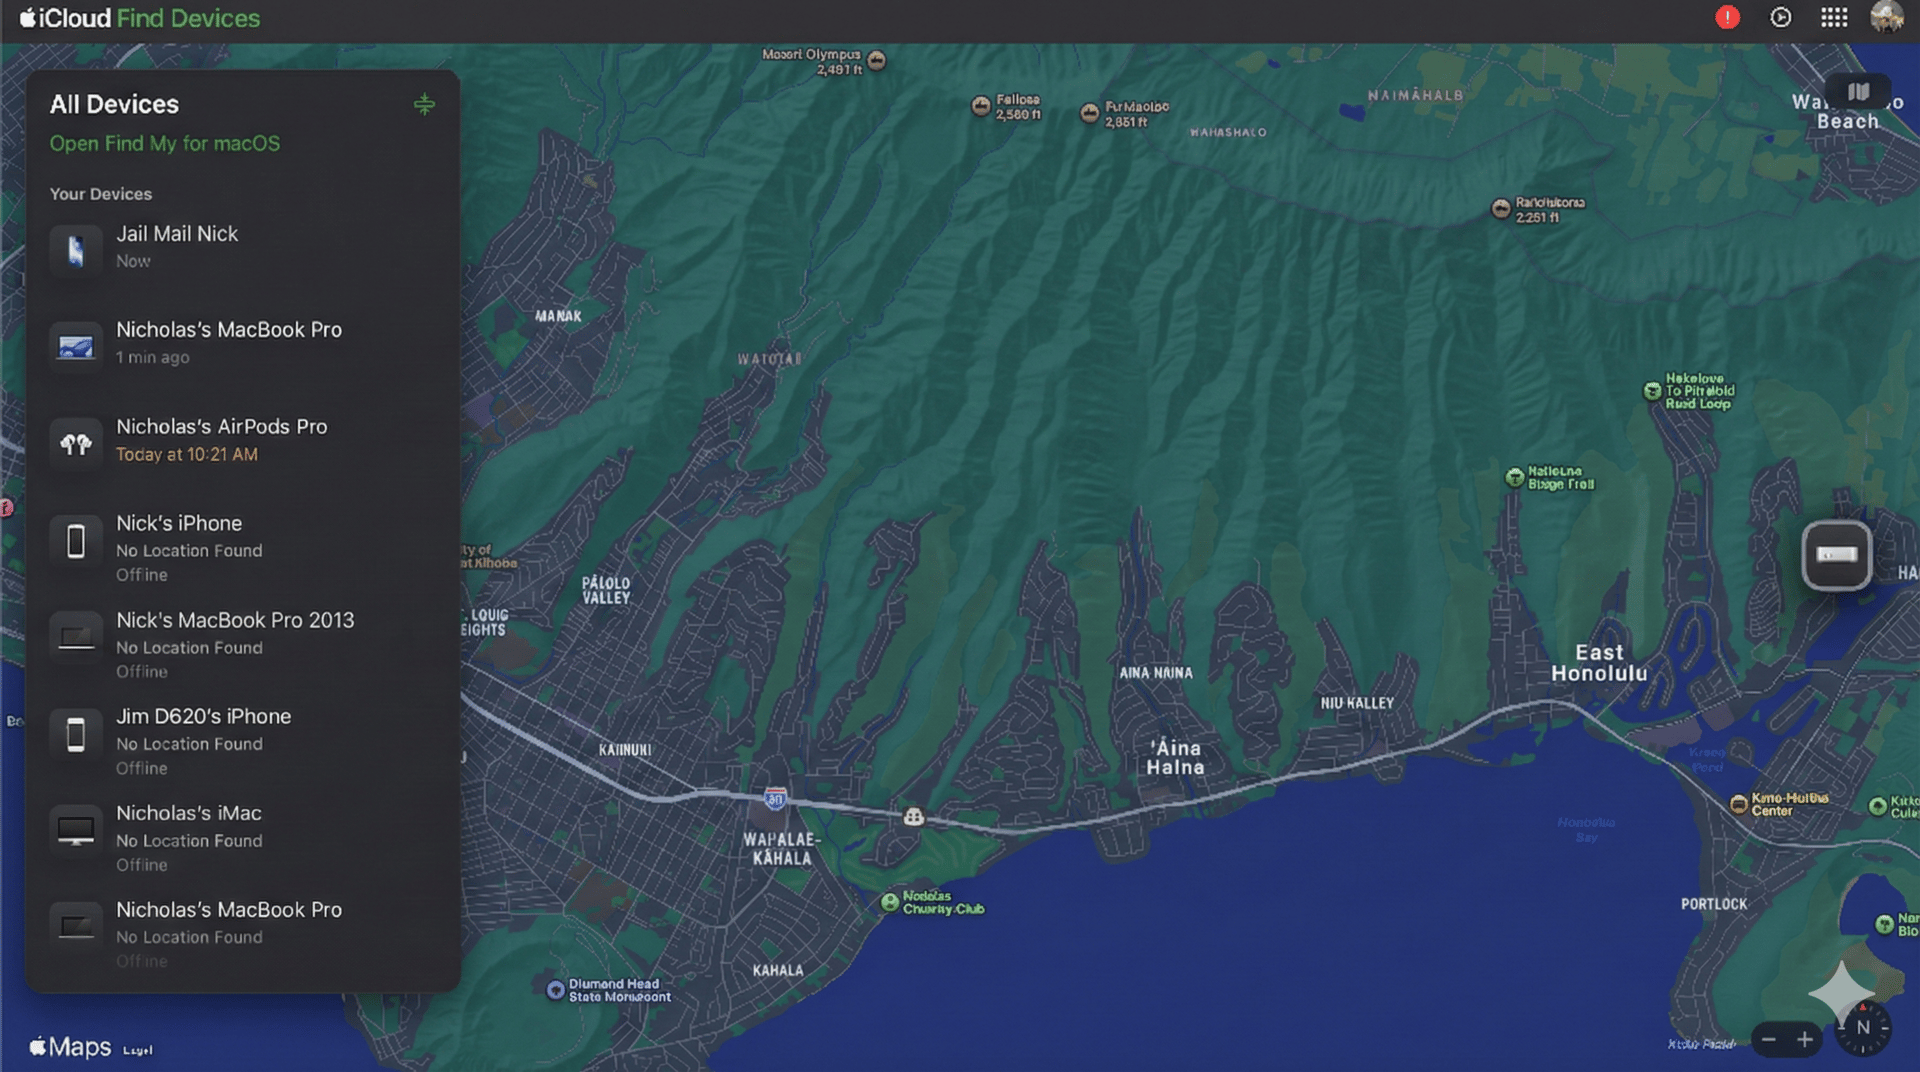The width and height of the screenshot is (1920, 1072).
Task: Click the Find Devices header title
Action: [188, 18]
